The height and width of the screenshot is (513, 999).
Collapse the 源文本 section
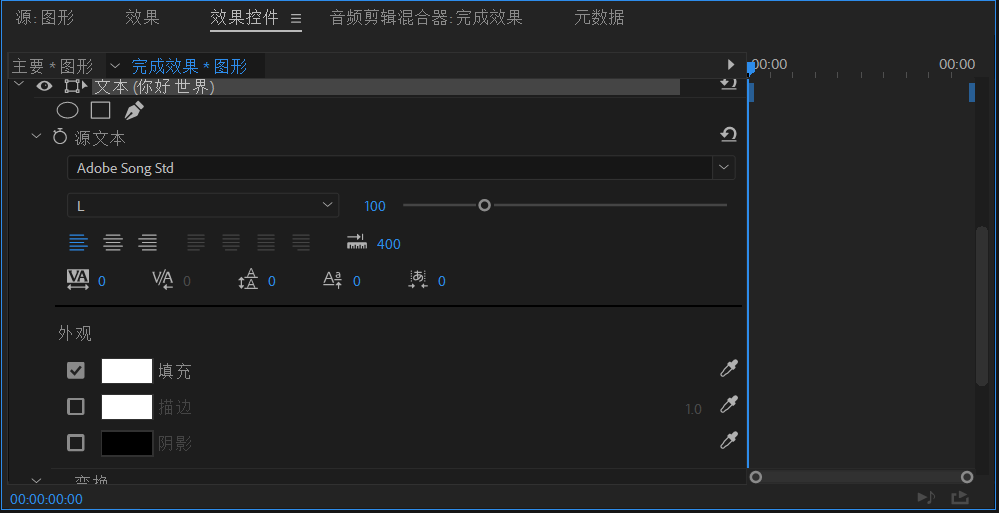tap(36, 136)
